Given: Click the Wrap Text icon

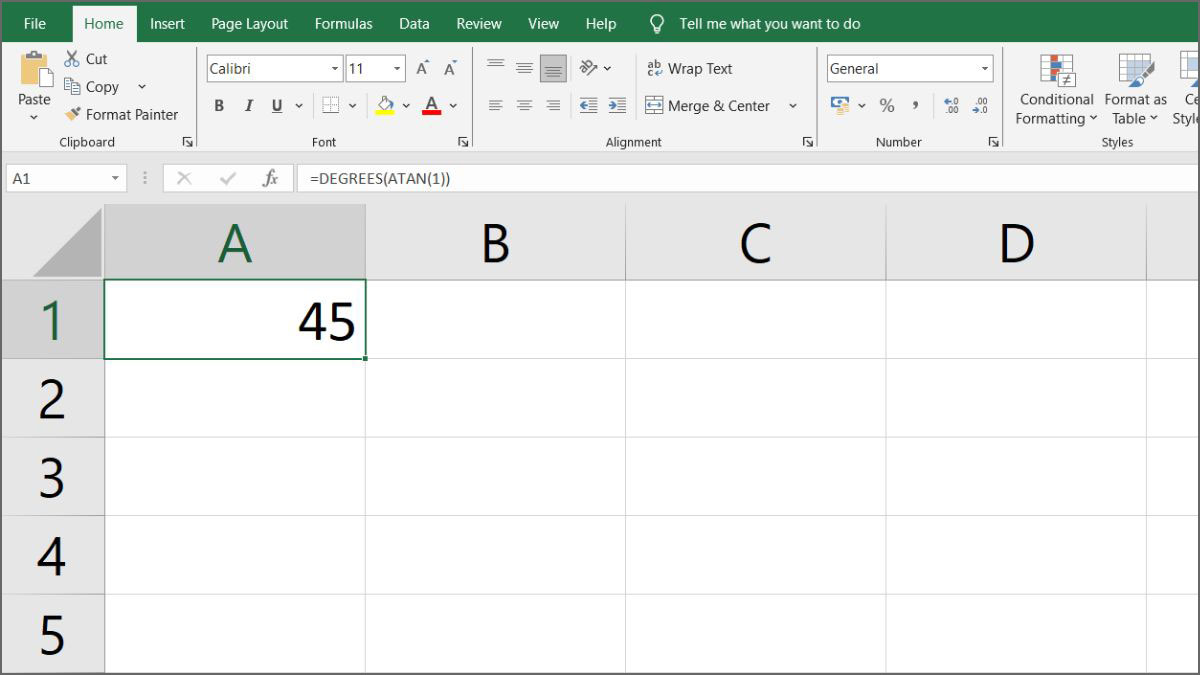Looking at the screenshot, I should [x=689, y=68].
